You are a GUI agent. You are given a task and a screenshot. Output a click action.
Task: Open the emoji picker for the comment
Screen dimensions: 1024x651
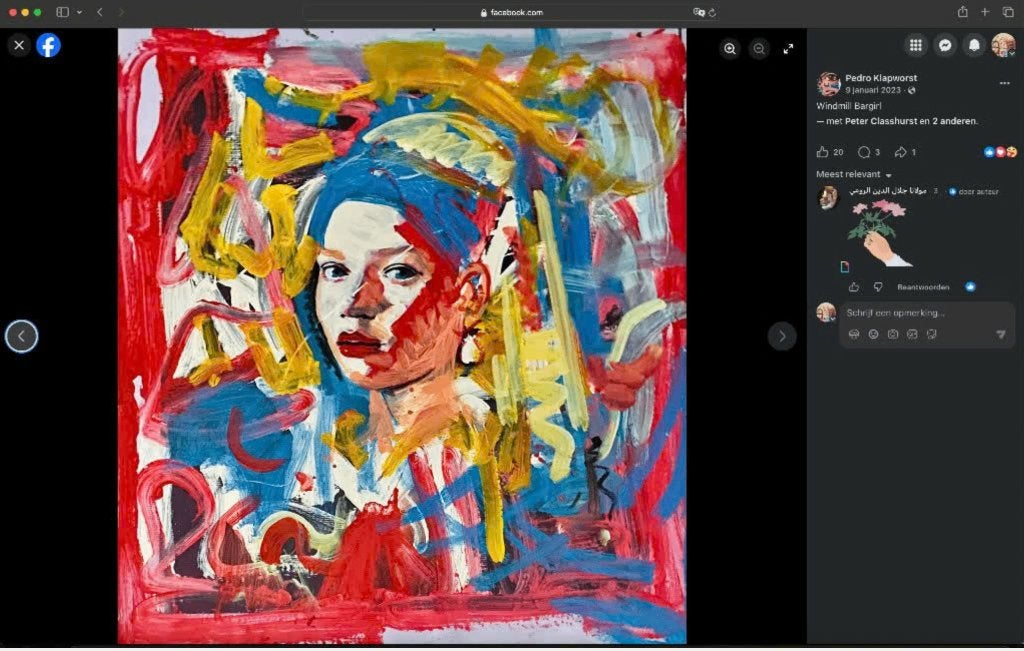click(873, 334)
